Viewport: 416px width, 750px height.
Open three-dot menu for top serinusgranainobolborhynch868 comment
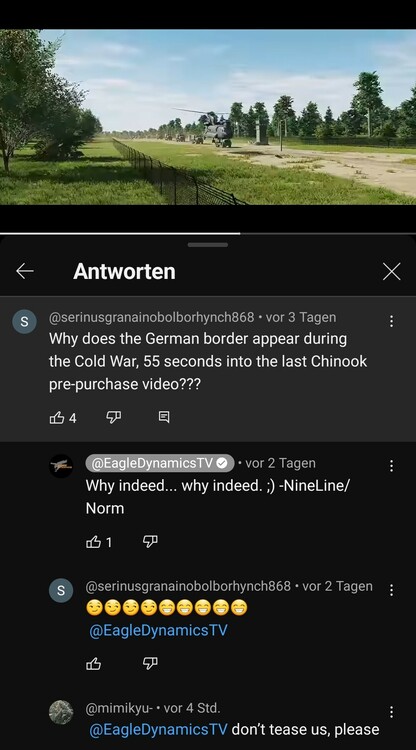392,321
